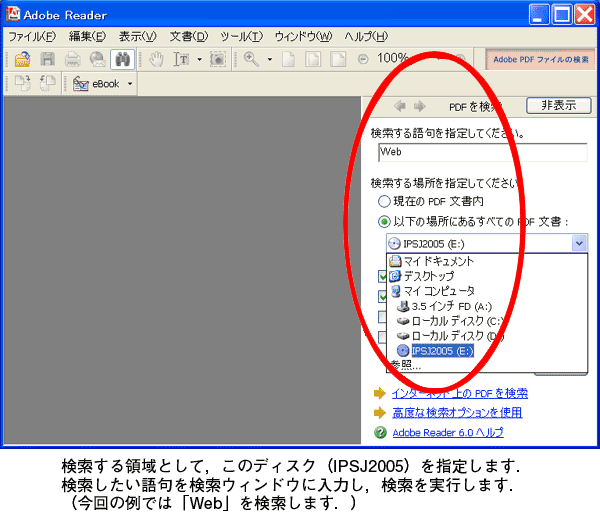The image size is (600, 520).
Task: Click the 非表示 hide button
Action: (x=559, y=105)
